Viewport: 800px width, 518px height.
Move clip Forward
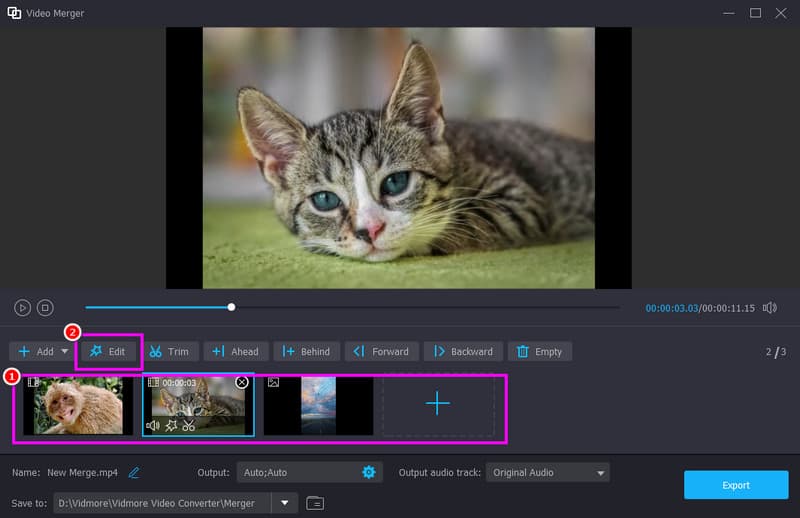[382, 352]
